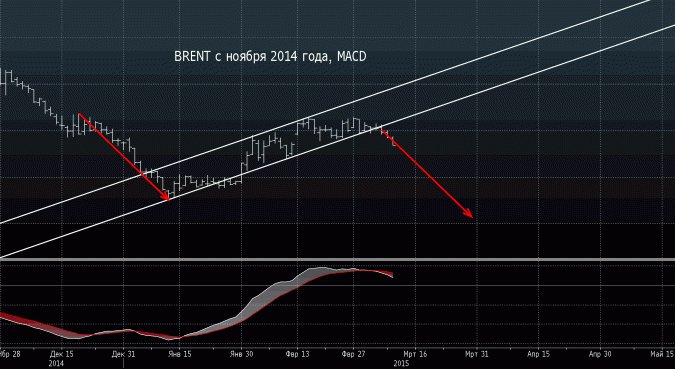Click the chart title 'BRENT с ноября 2014 года, MACD'

270,56
